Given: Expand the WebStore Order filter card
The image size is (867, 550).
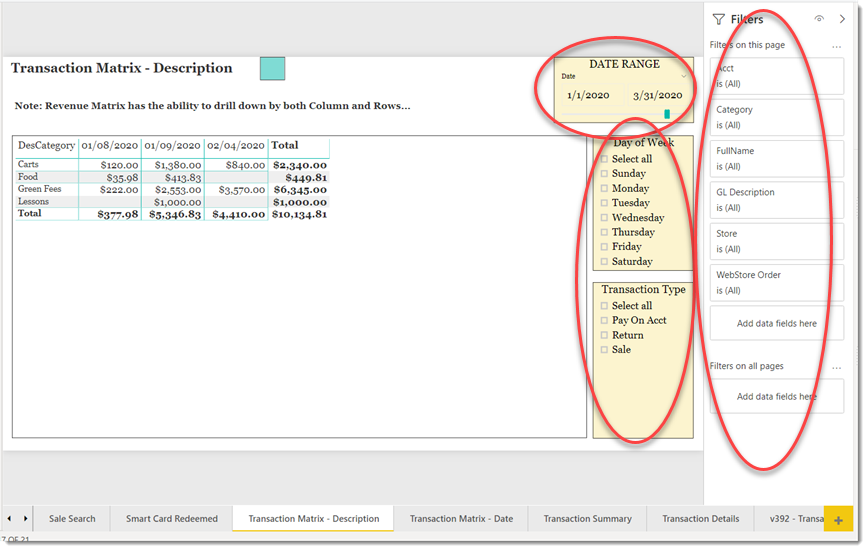Looking at the screenshot, I should click(776, 282).
